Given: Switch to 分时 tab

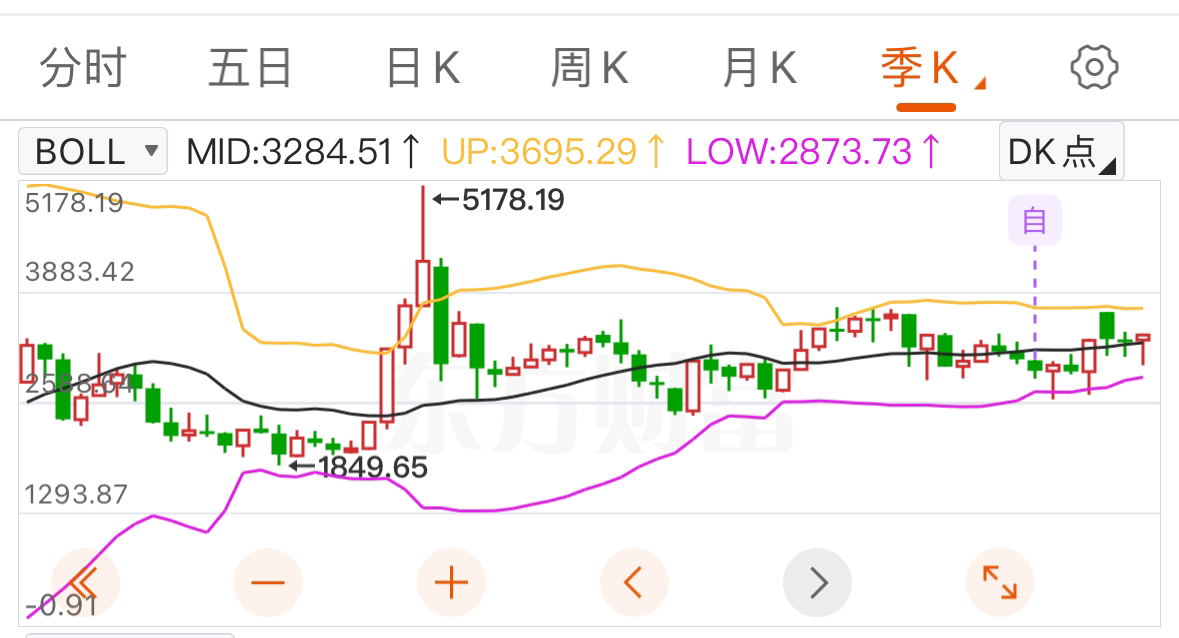Looking at the screenshot, I should click(x=83, y=68).
